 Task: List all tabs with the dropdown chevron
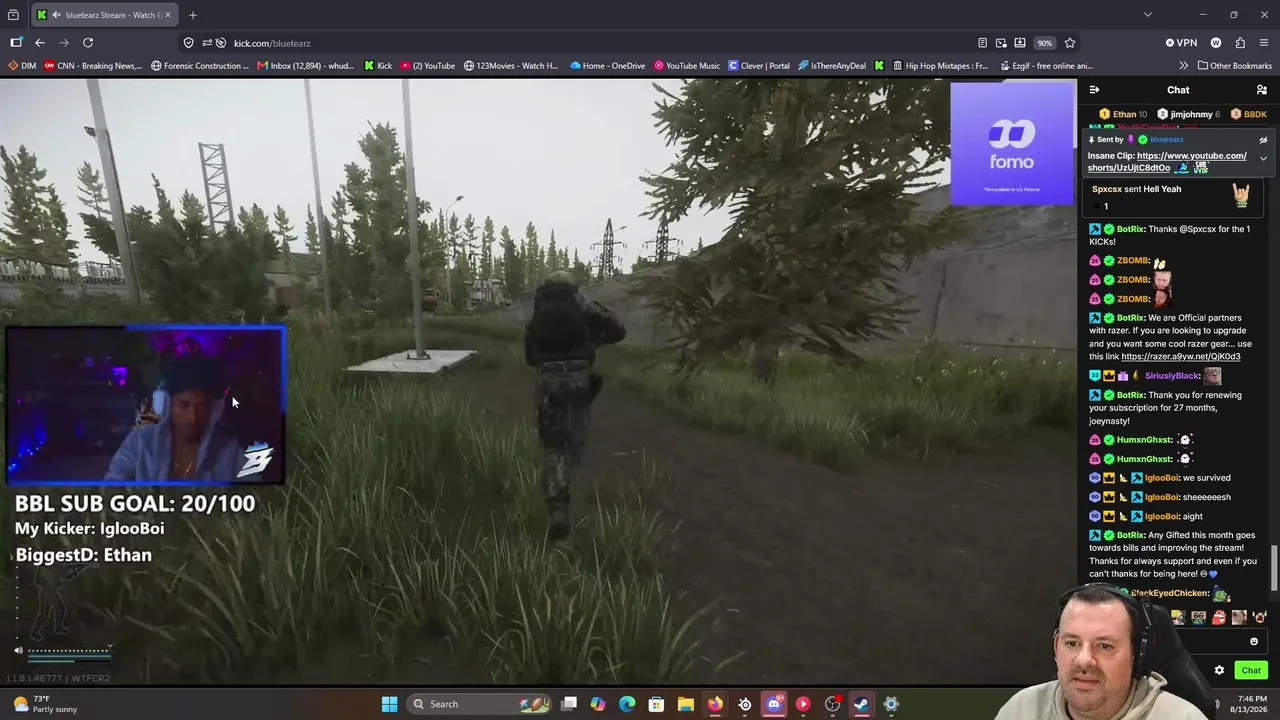(x=1148, y=15)
